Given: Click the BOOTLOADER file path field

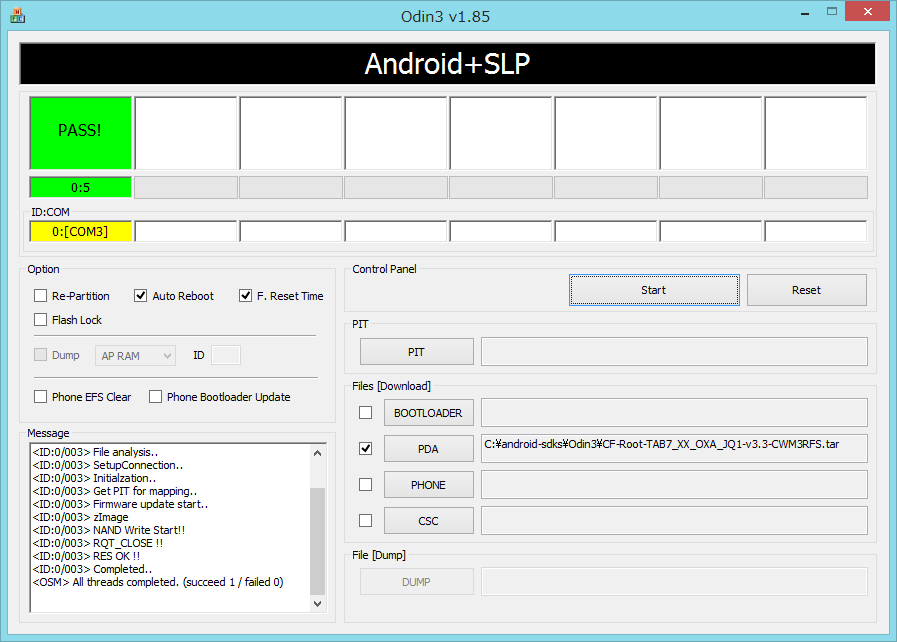Looking at the screenshot, I should 674,413.
